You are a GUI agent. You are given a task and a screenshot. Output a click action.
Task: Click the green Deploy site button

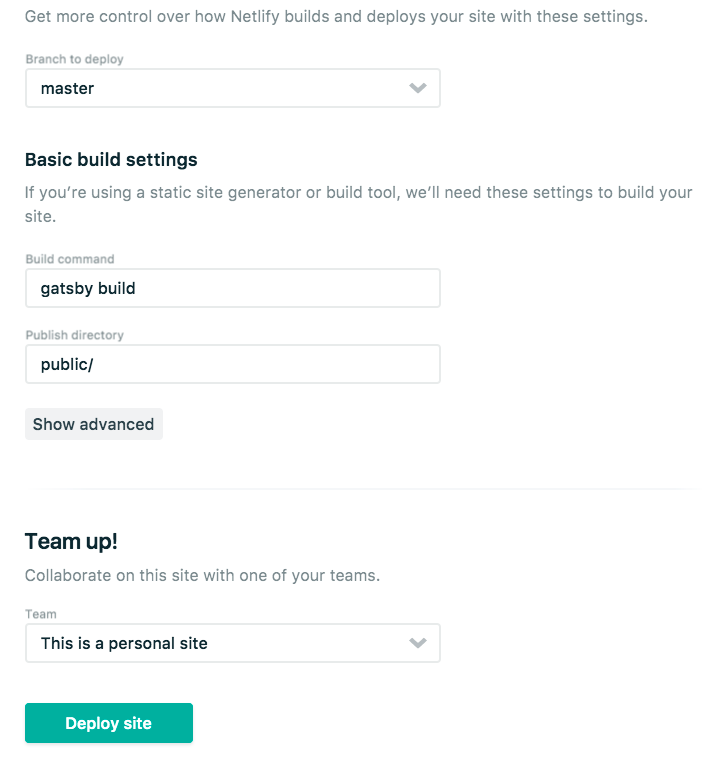point(109,723)
